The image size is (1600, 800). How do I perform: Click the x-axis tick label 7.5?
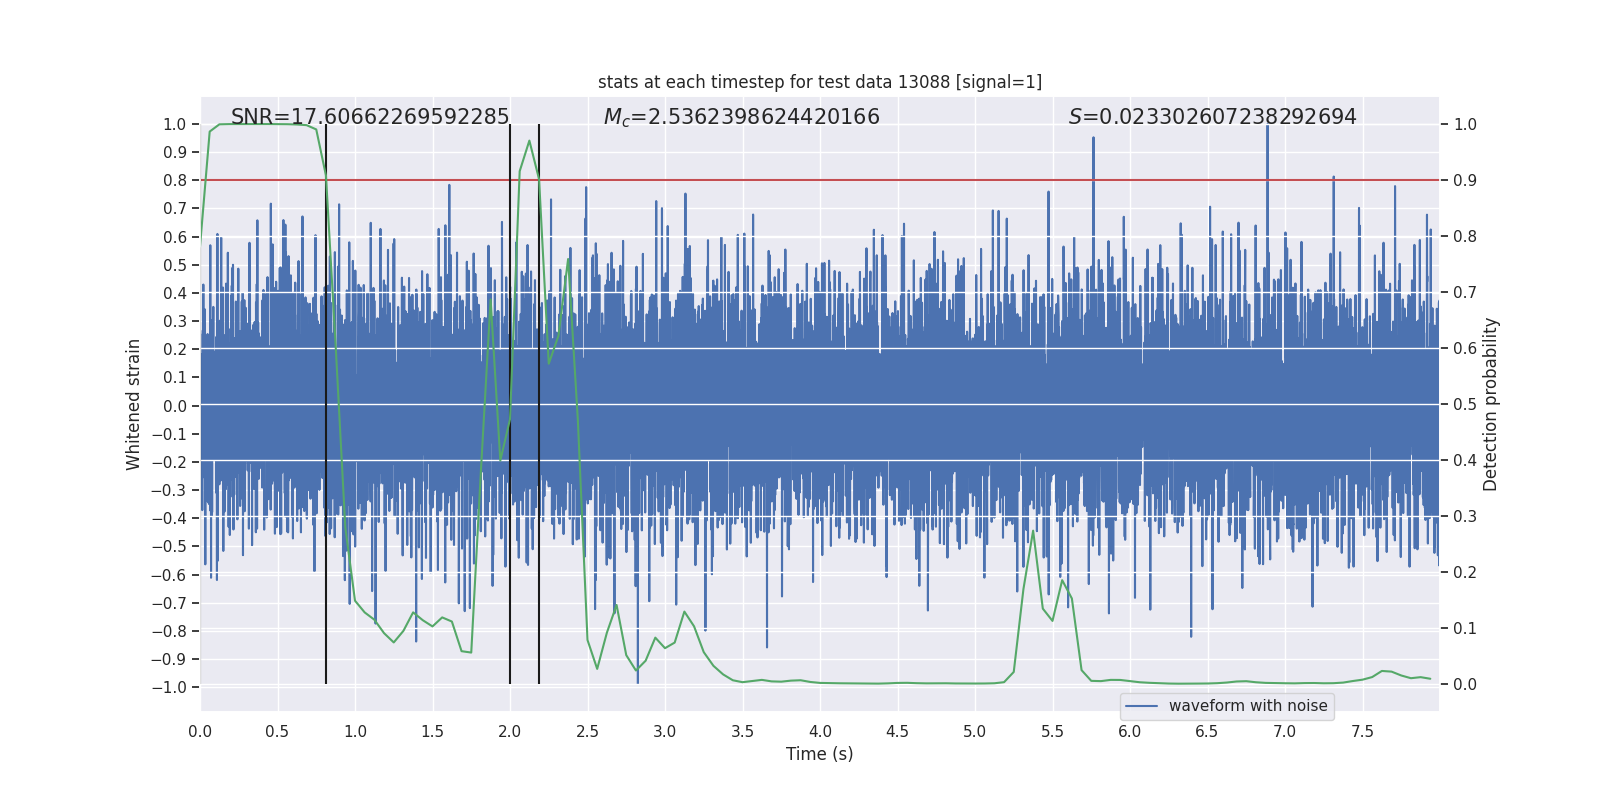click(x=1362, y=731)
